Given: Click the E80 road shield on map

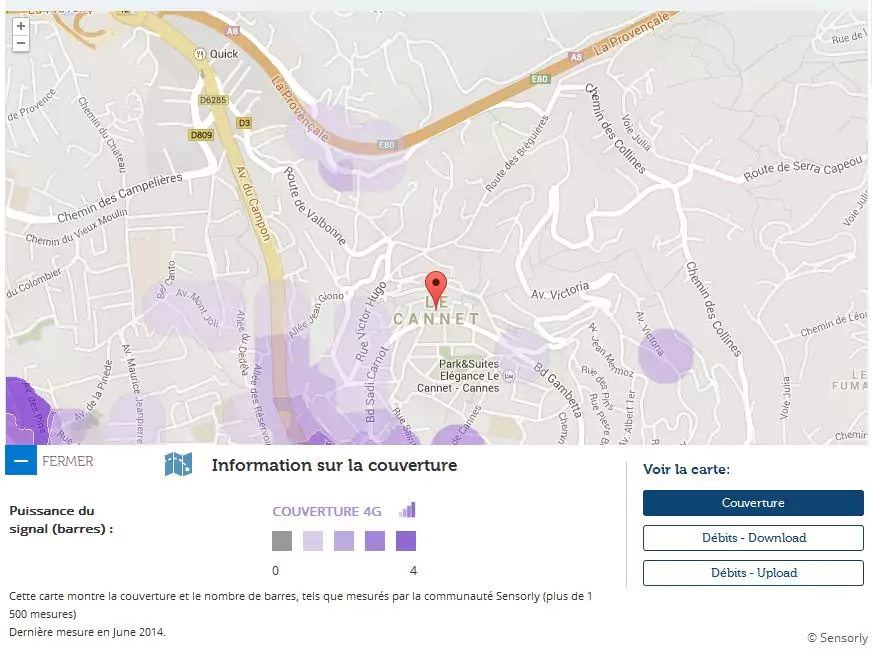Looking at the screenshot, I should coord(386,145).
